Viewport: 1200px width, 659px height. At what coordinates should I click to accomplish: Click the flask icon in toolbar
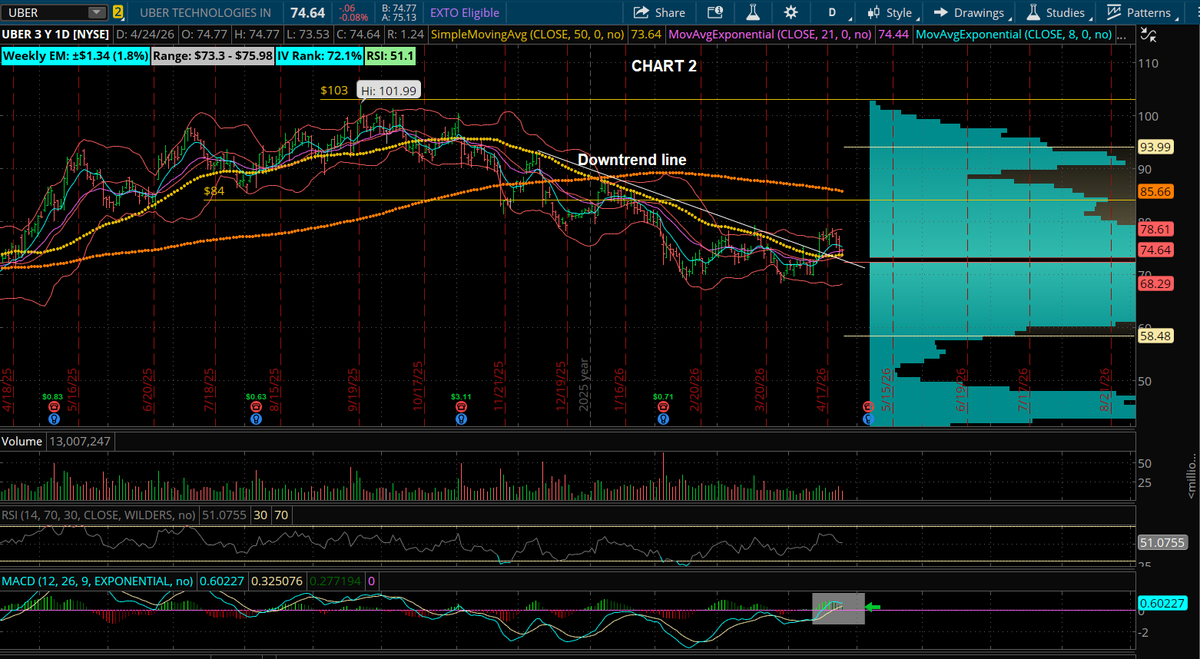(x=752, y=12)
